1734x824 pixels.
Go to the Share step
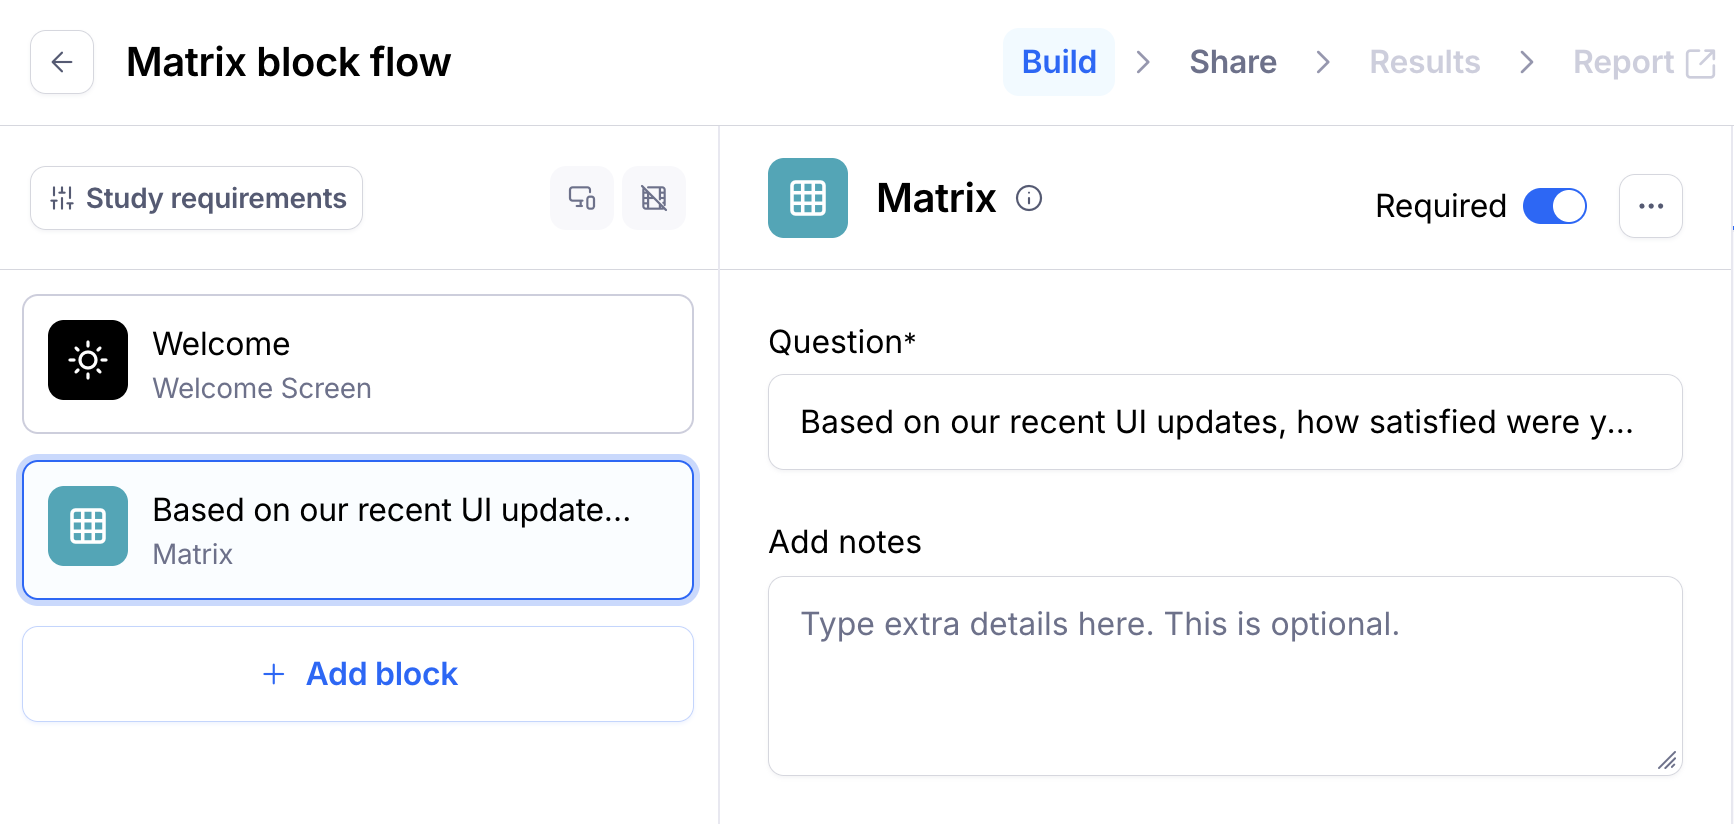(1233, 62)
